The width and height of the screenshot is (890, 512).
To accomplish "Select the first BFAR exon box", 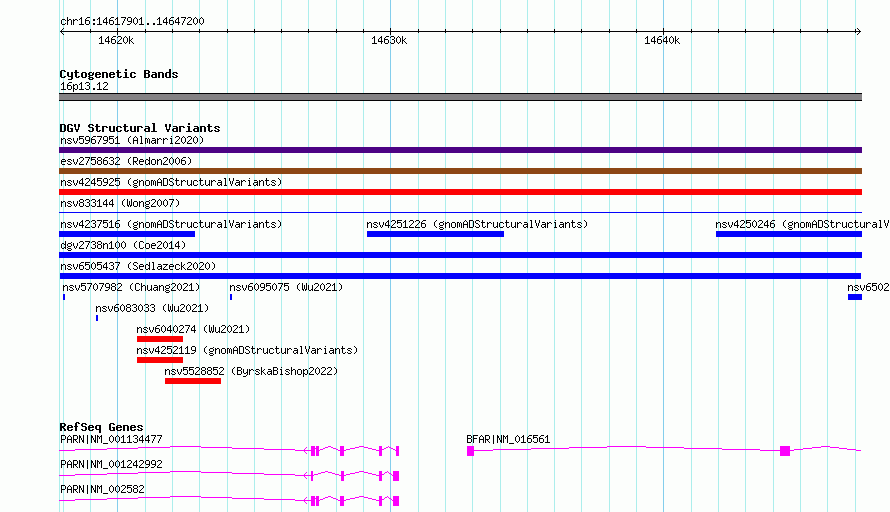I will tap(471, 451).
